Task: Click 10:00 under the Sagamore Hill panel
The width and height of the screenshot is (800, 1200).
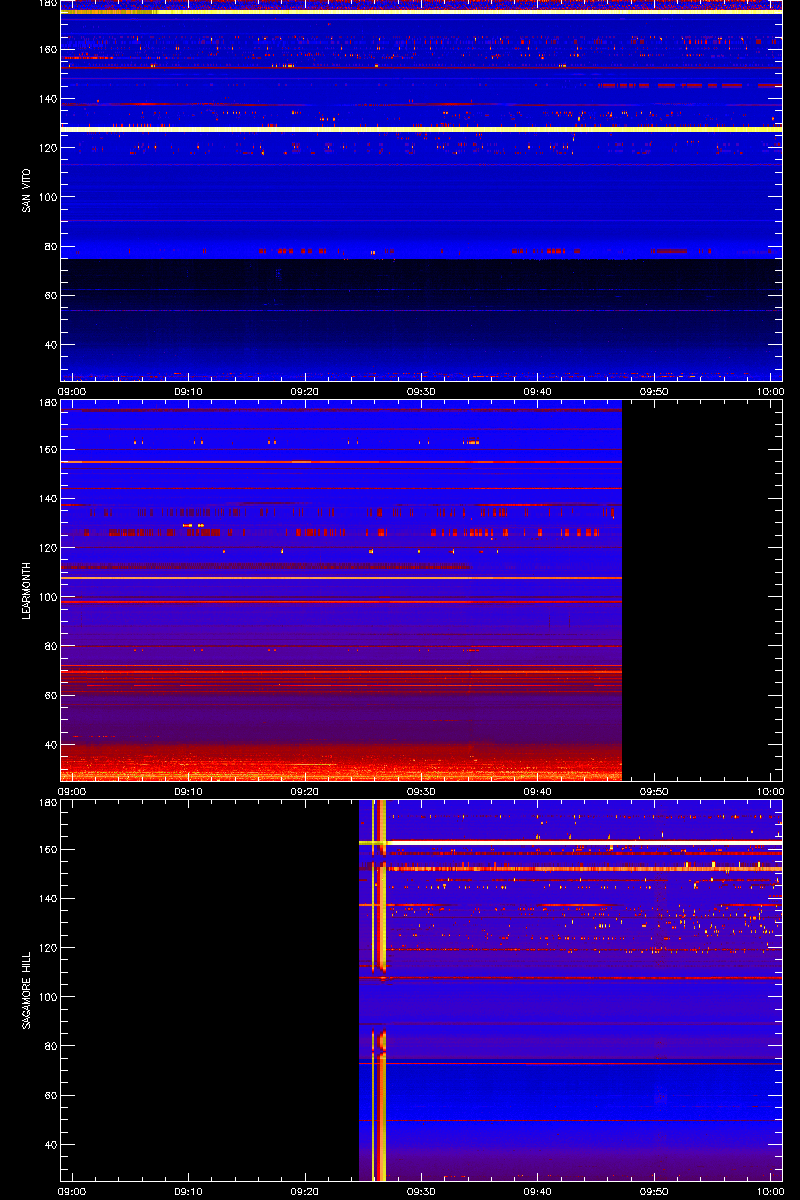Action: tap(770, 1191)
